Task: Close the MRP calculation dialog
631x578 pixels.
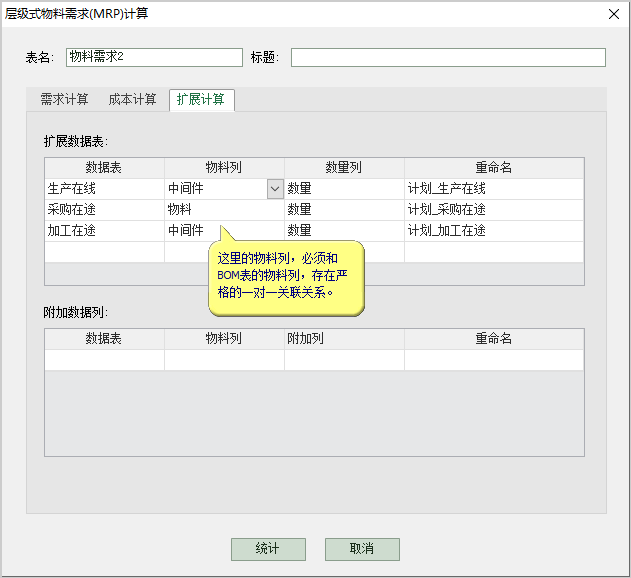Action: click(612, 13)
